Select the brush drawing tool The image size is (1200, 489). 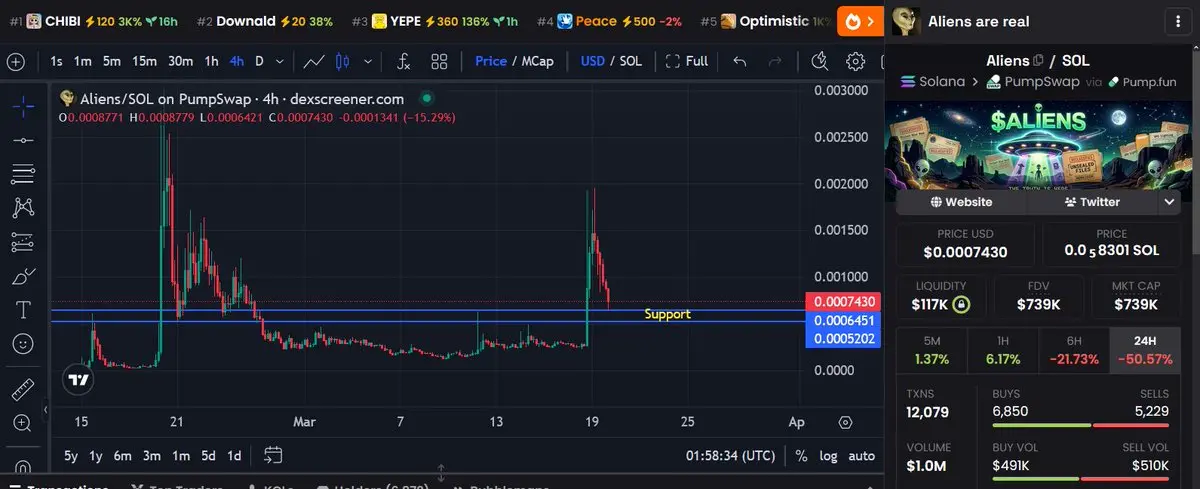click(x=22, y=276)
